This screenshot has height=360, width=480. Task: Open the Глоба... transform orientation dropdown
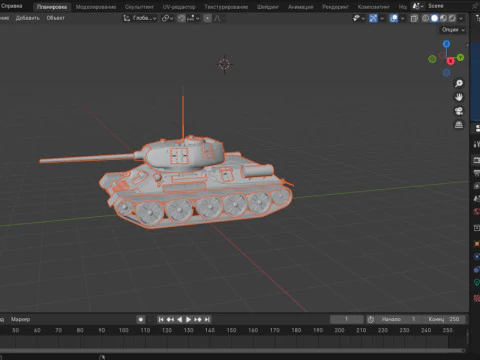tap(140, 18)
